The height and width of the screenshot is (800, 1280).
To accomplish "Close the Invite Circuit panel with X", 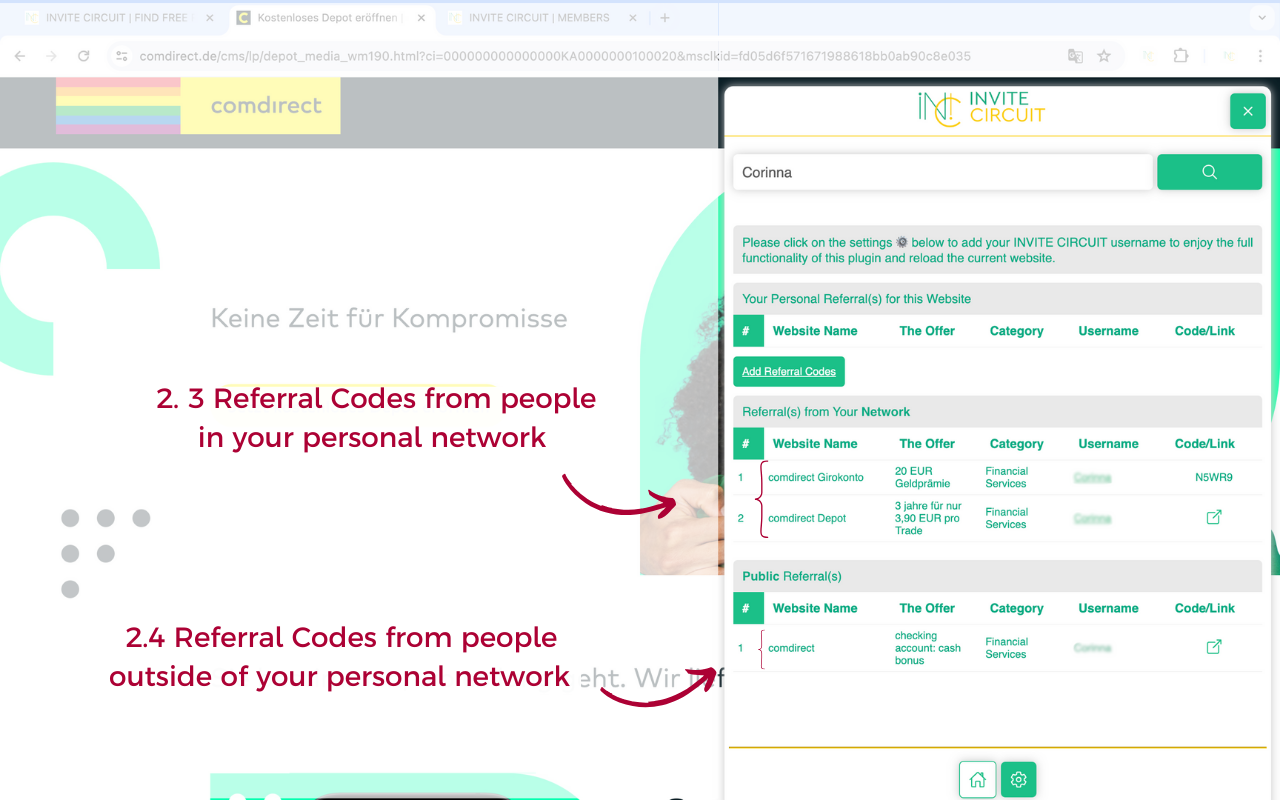I will pos(1247,111).
